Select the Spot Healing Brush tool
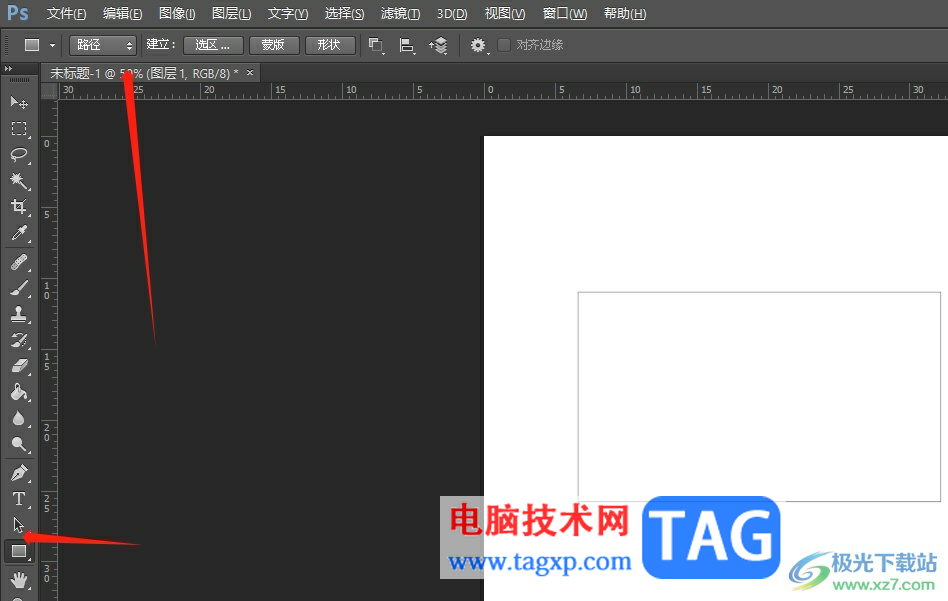The width and height of the screenshot is (948, 601). pyautogui.click(x=19, y=262)
